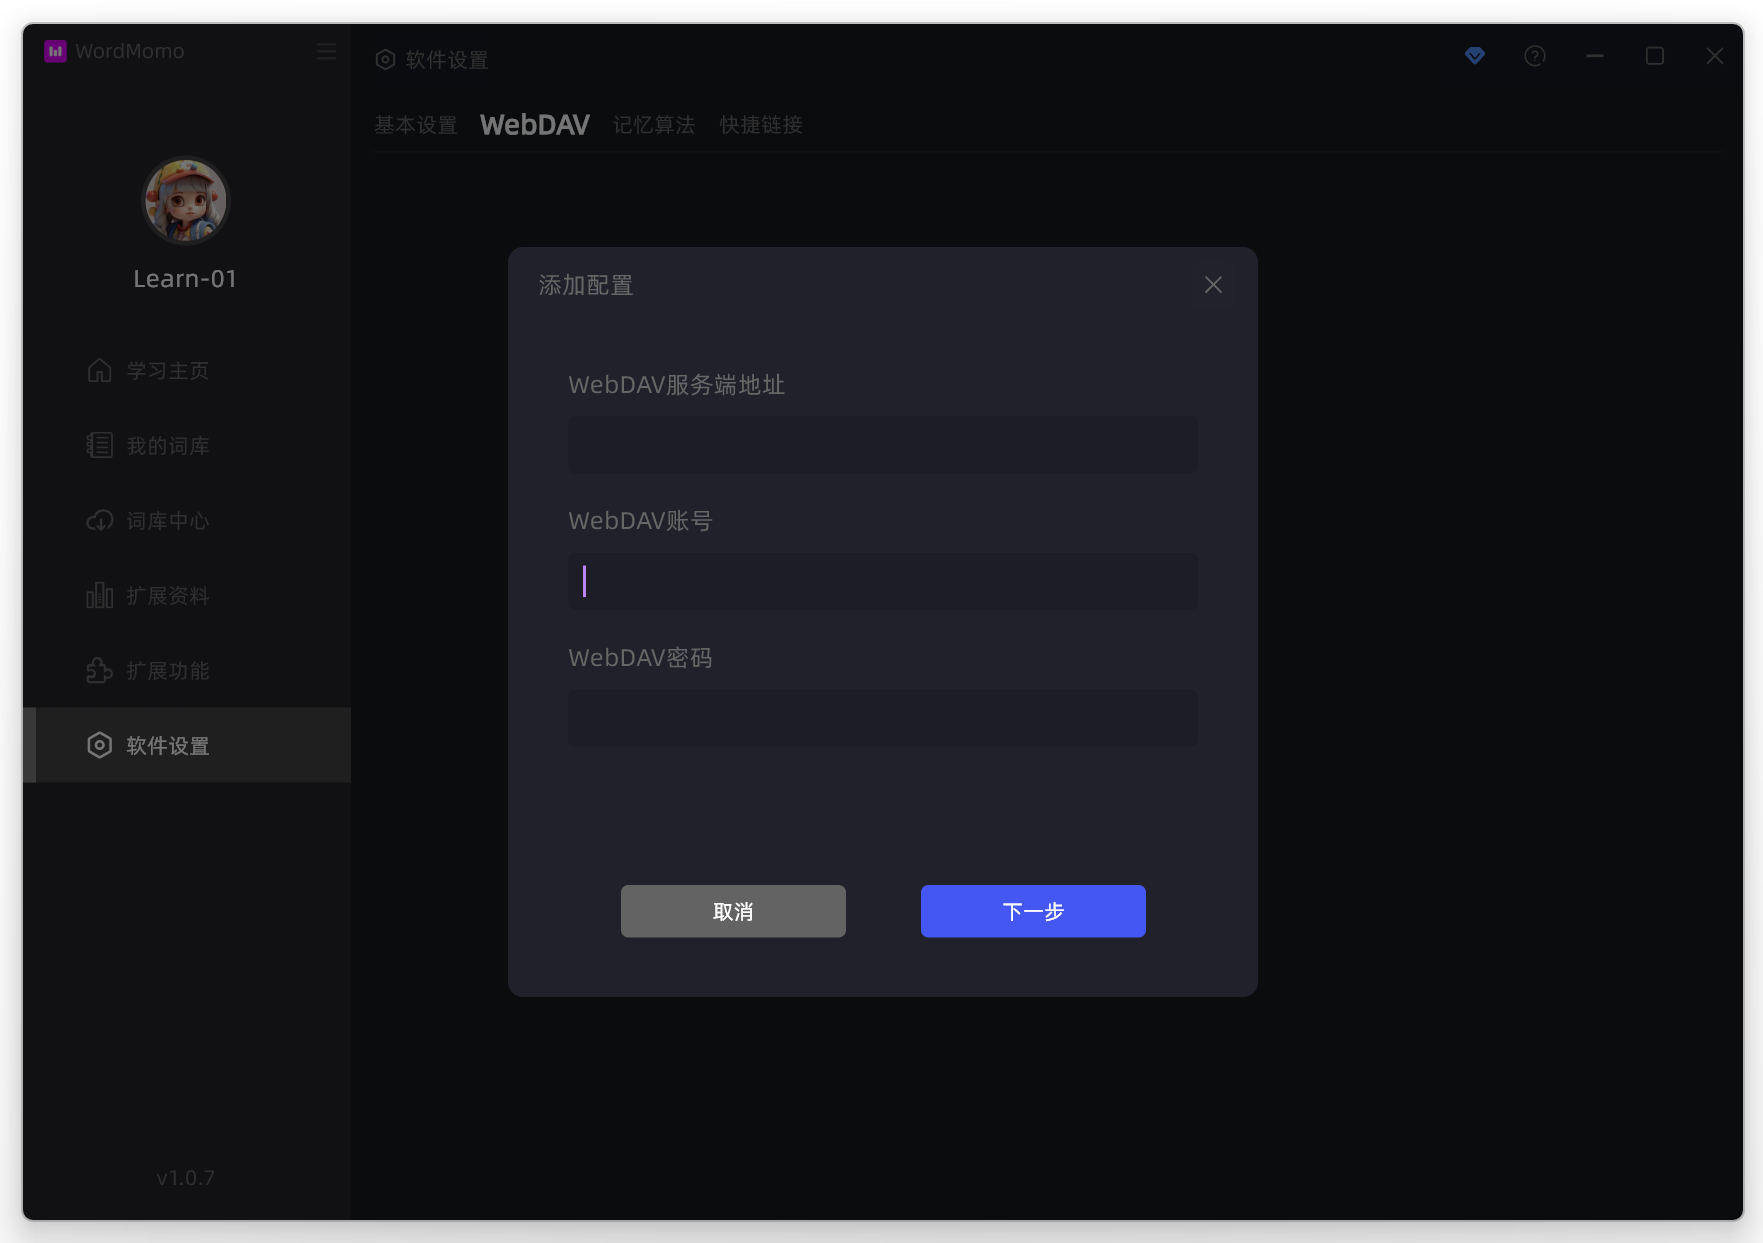Image resolution: width=1763 pixels, height=1243 pixels.
Task: Open 我的词库 notebook icon
Action: [99, 446]
